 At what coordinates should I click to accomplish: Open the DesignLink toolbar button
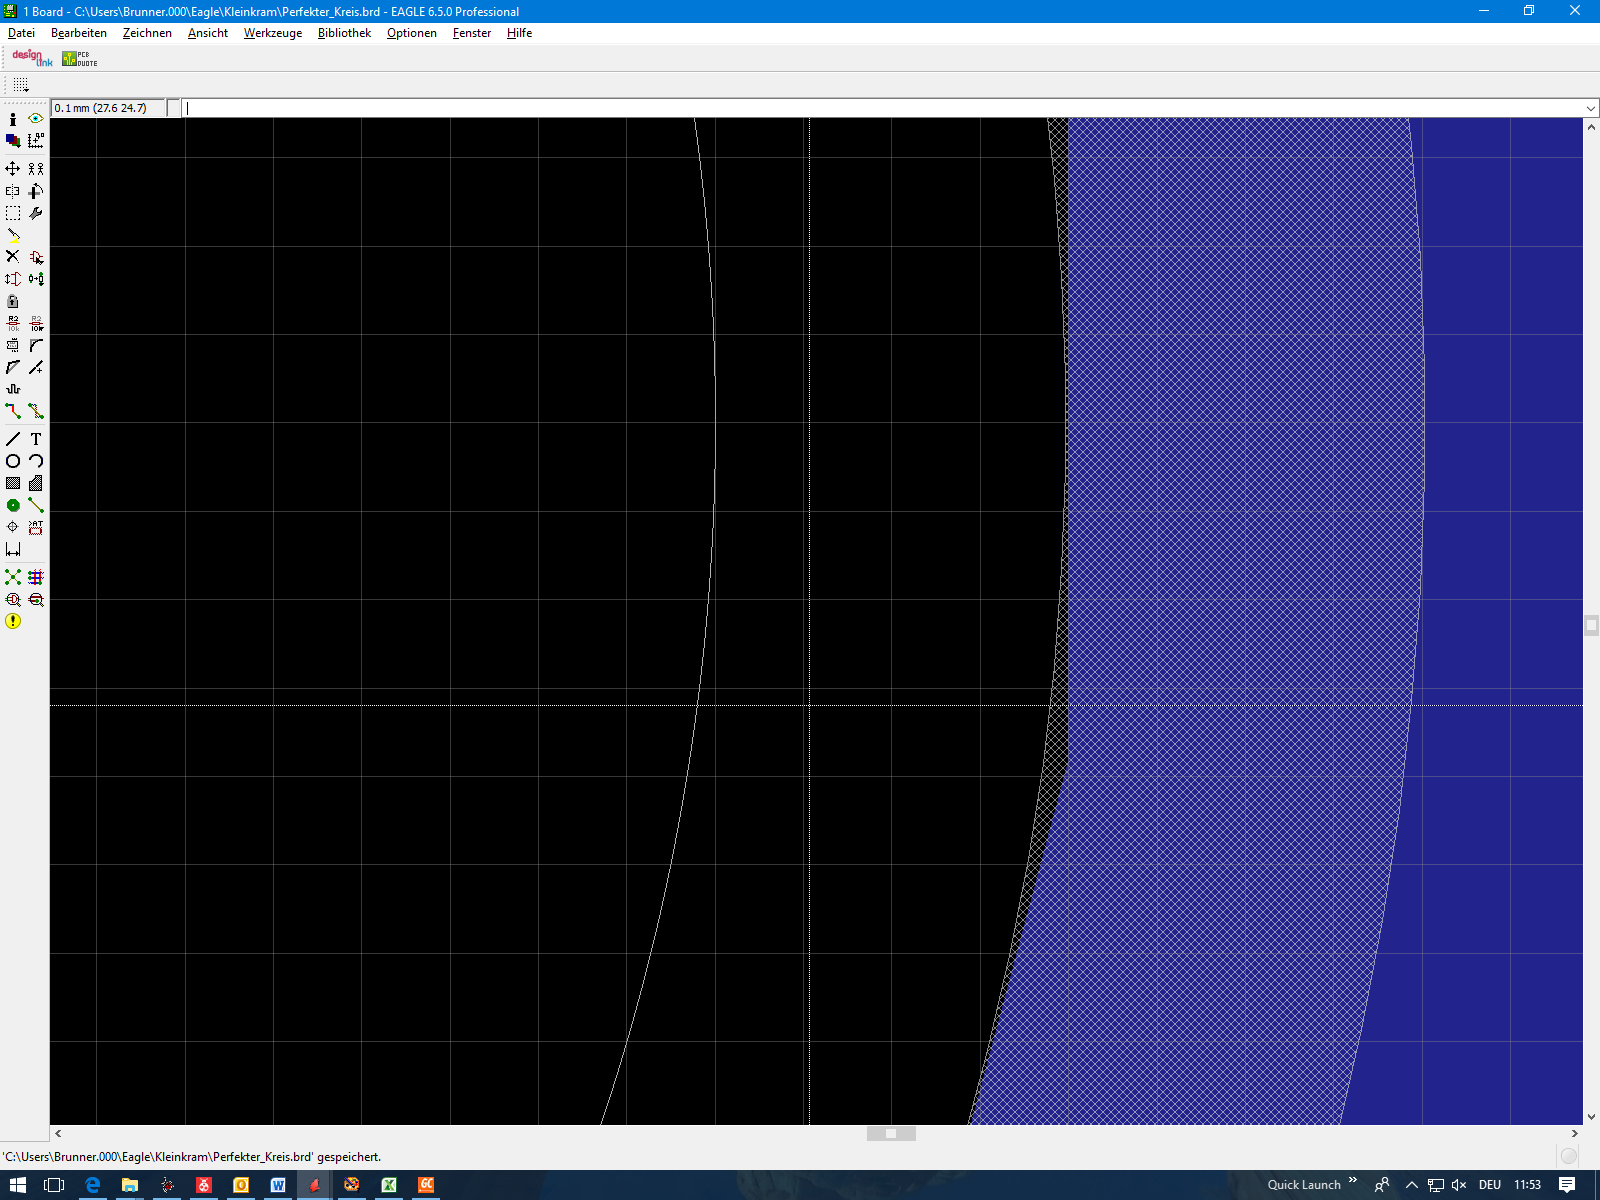32,58
